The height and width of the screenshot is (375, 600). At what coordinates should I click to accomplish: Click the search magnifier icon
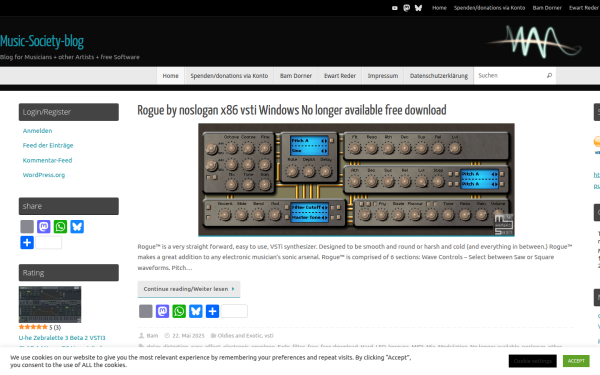point(549,76)
